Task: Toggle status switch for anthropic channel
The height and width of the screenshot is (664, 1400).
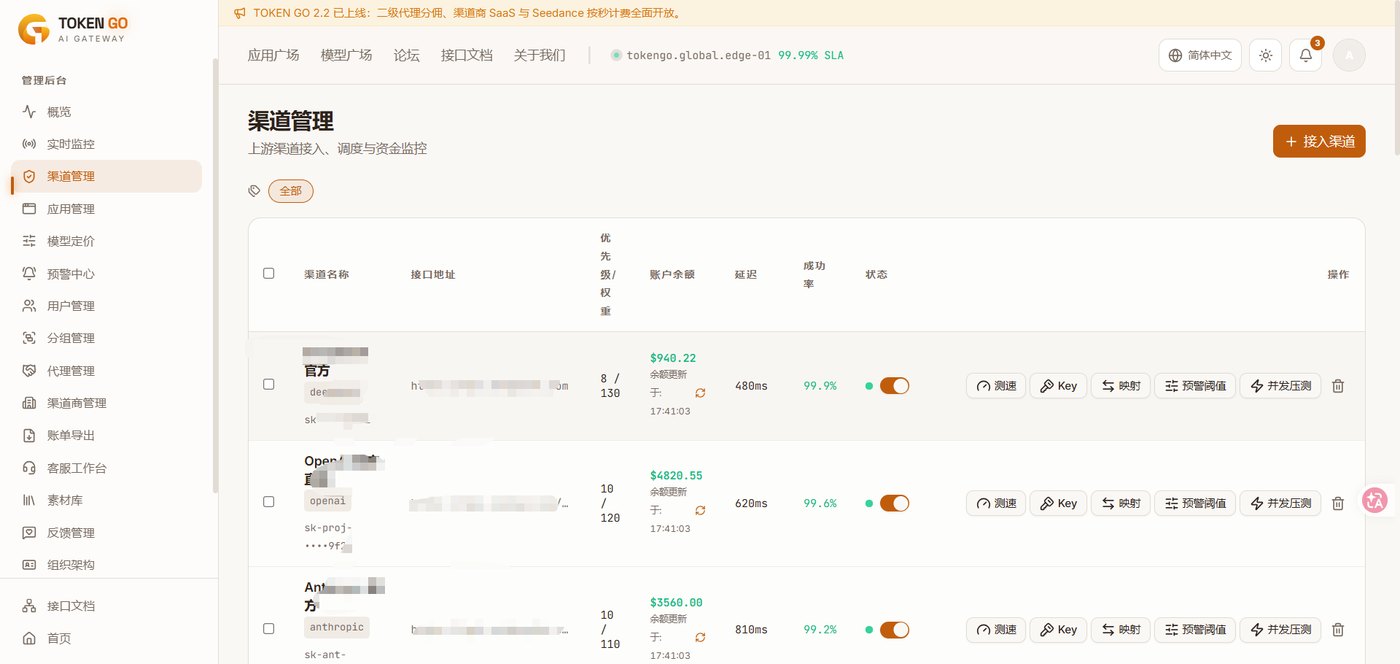Action: (x=894, y=629)
